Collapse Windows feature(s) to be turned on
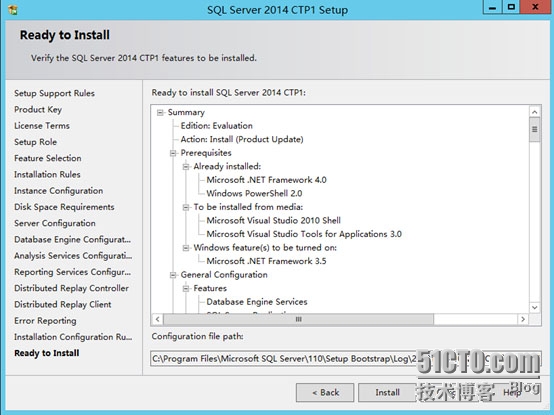 [x=186, y=248]
